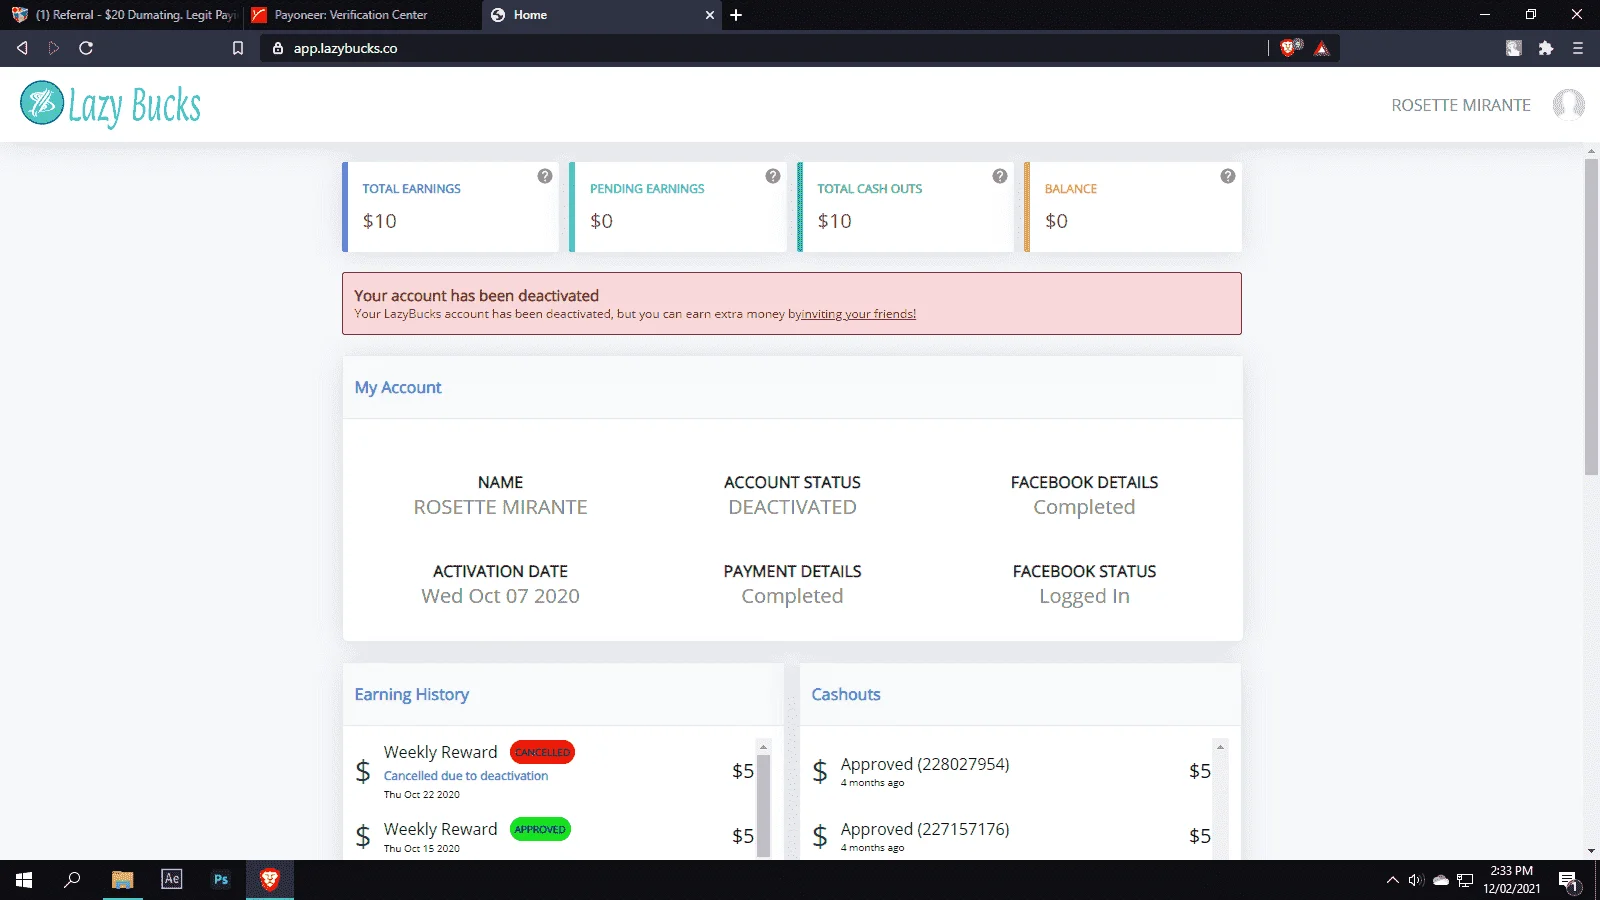Open the Brave Shields lion icon

pyautogui.click(x=1290, y=48)
